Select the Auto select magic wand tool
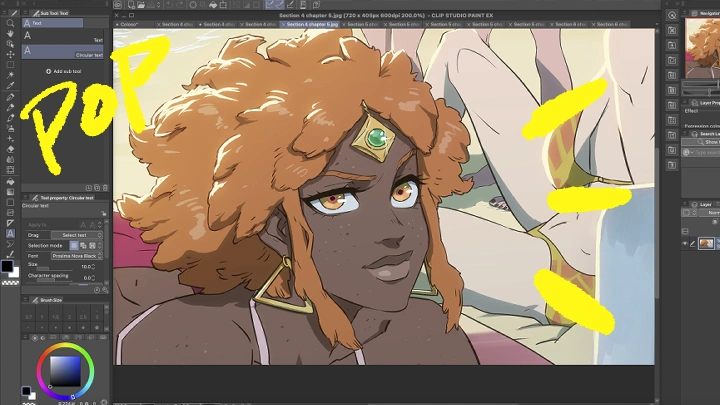The width and height of the screenshot is (720, 405). tap(10, 75)
